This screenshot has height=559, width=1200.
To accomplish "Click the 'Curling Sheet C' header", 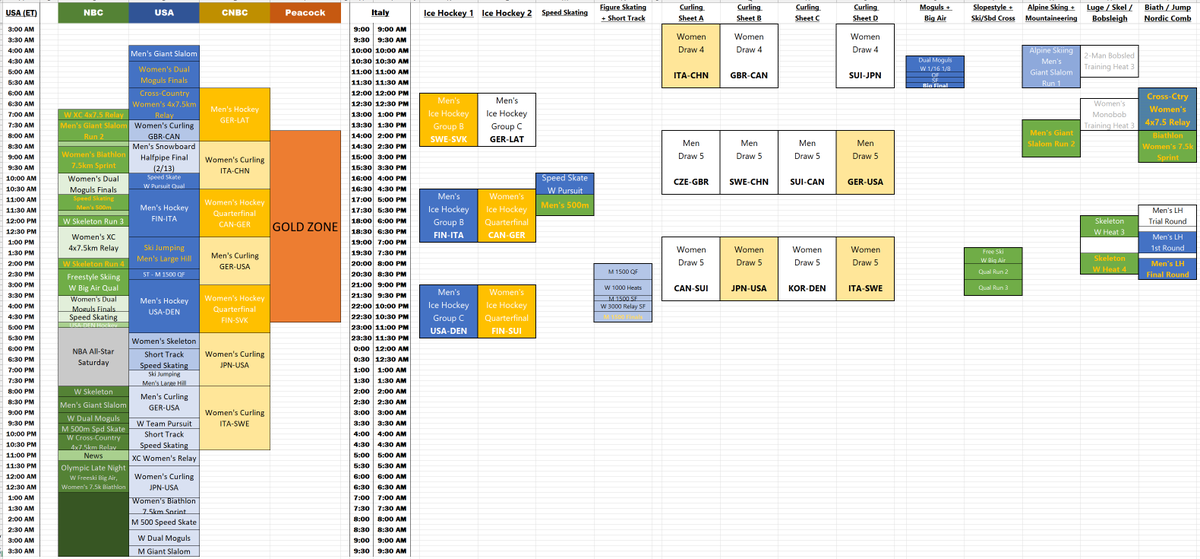I will click(x=807, y=12).
